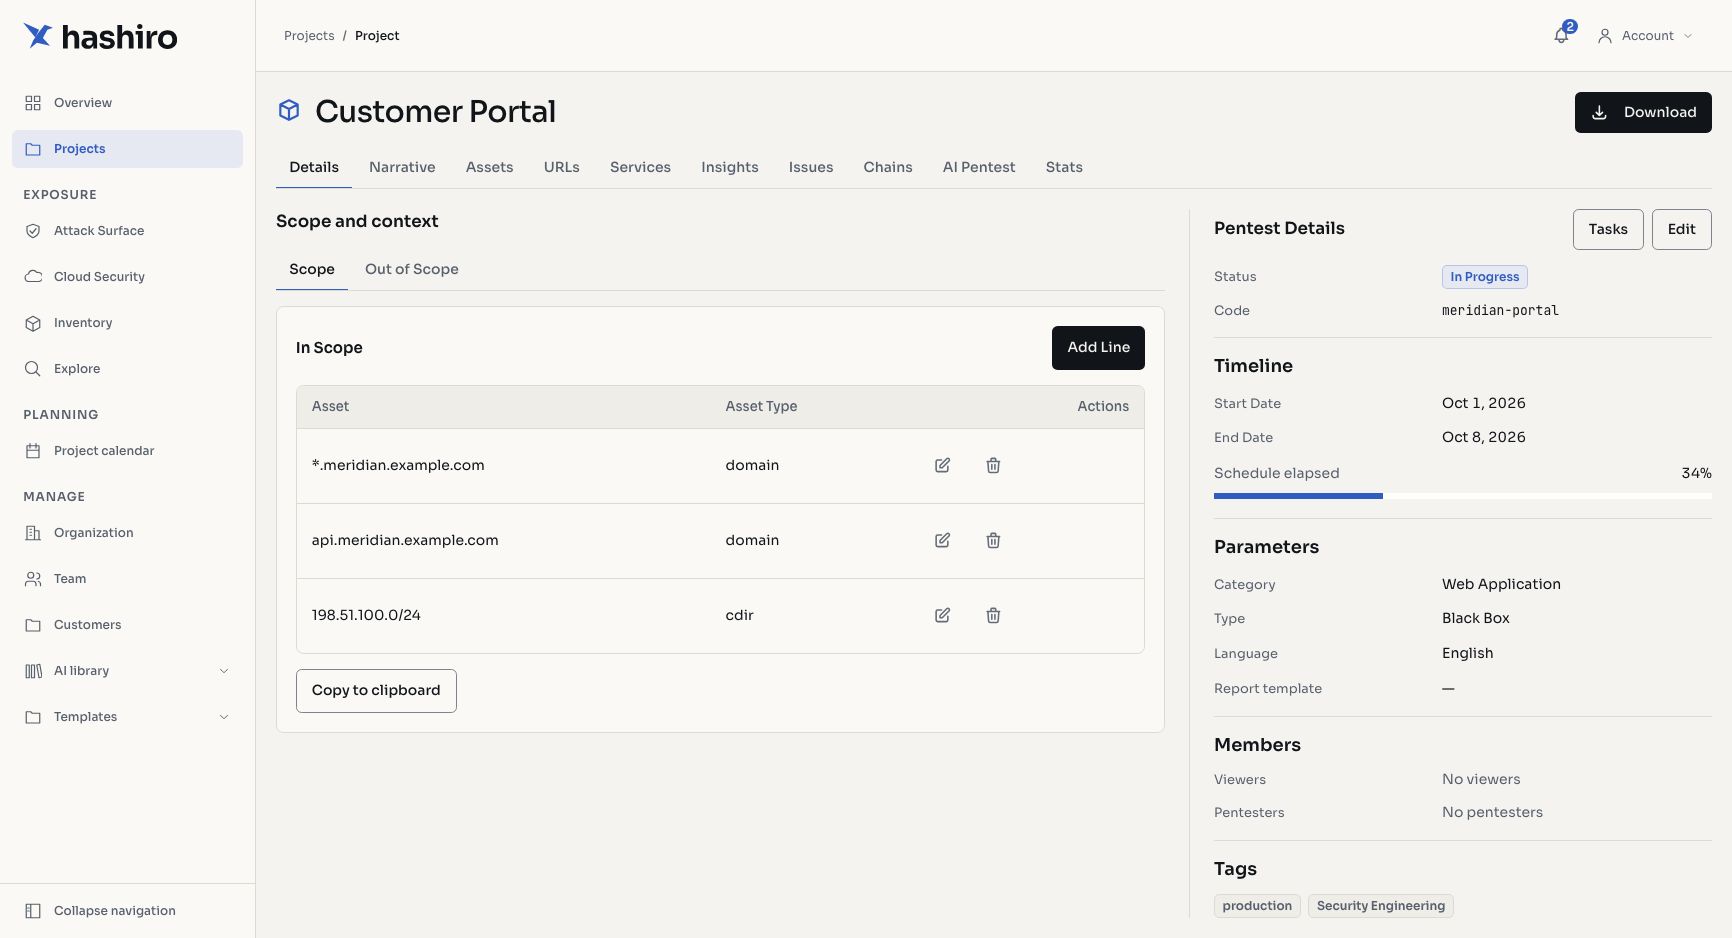Screen dimensions: 1732x938
Task: Click the Add Line button
Action: (x=1098, y=348)
